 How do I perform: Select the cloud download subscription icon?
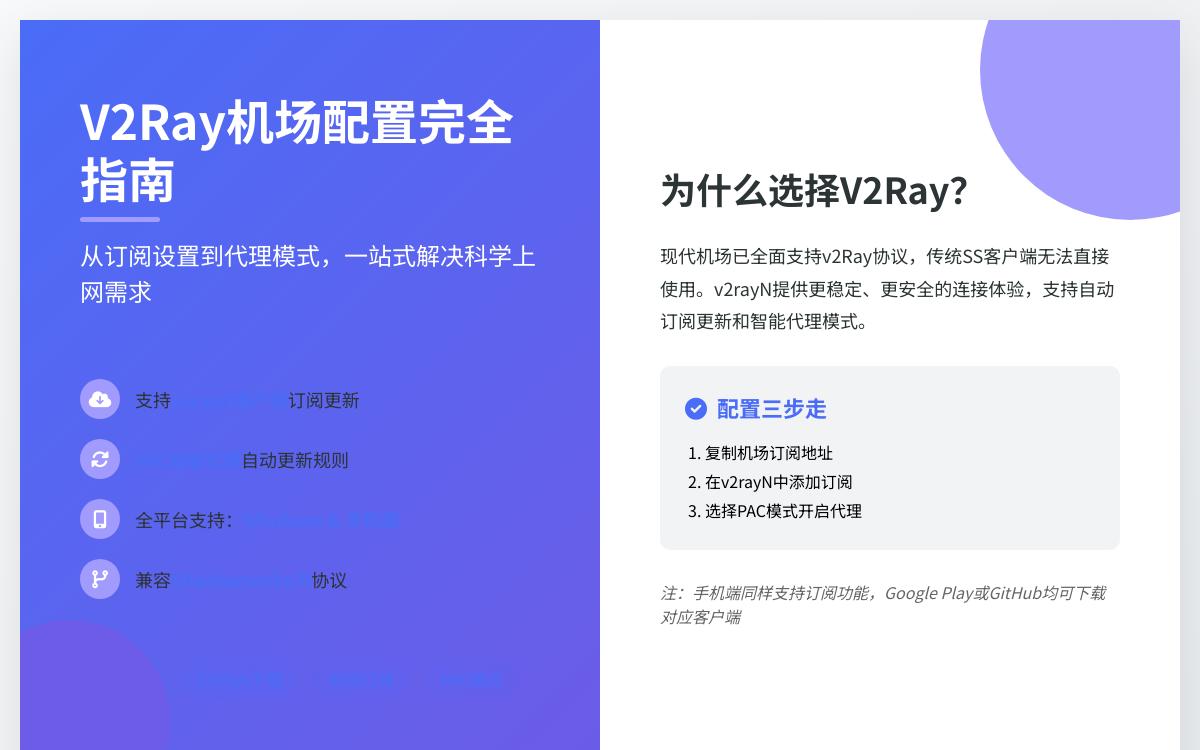coord(100,399)
